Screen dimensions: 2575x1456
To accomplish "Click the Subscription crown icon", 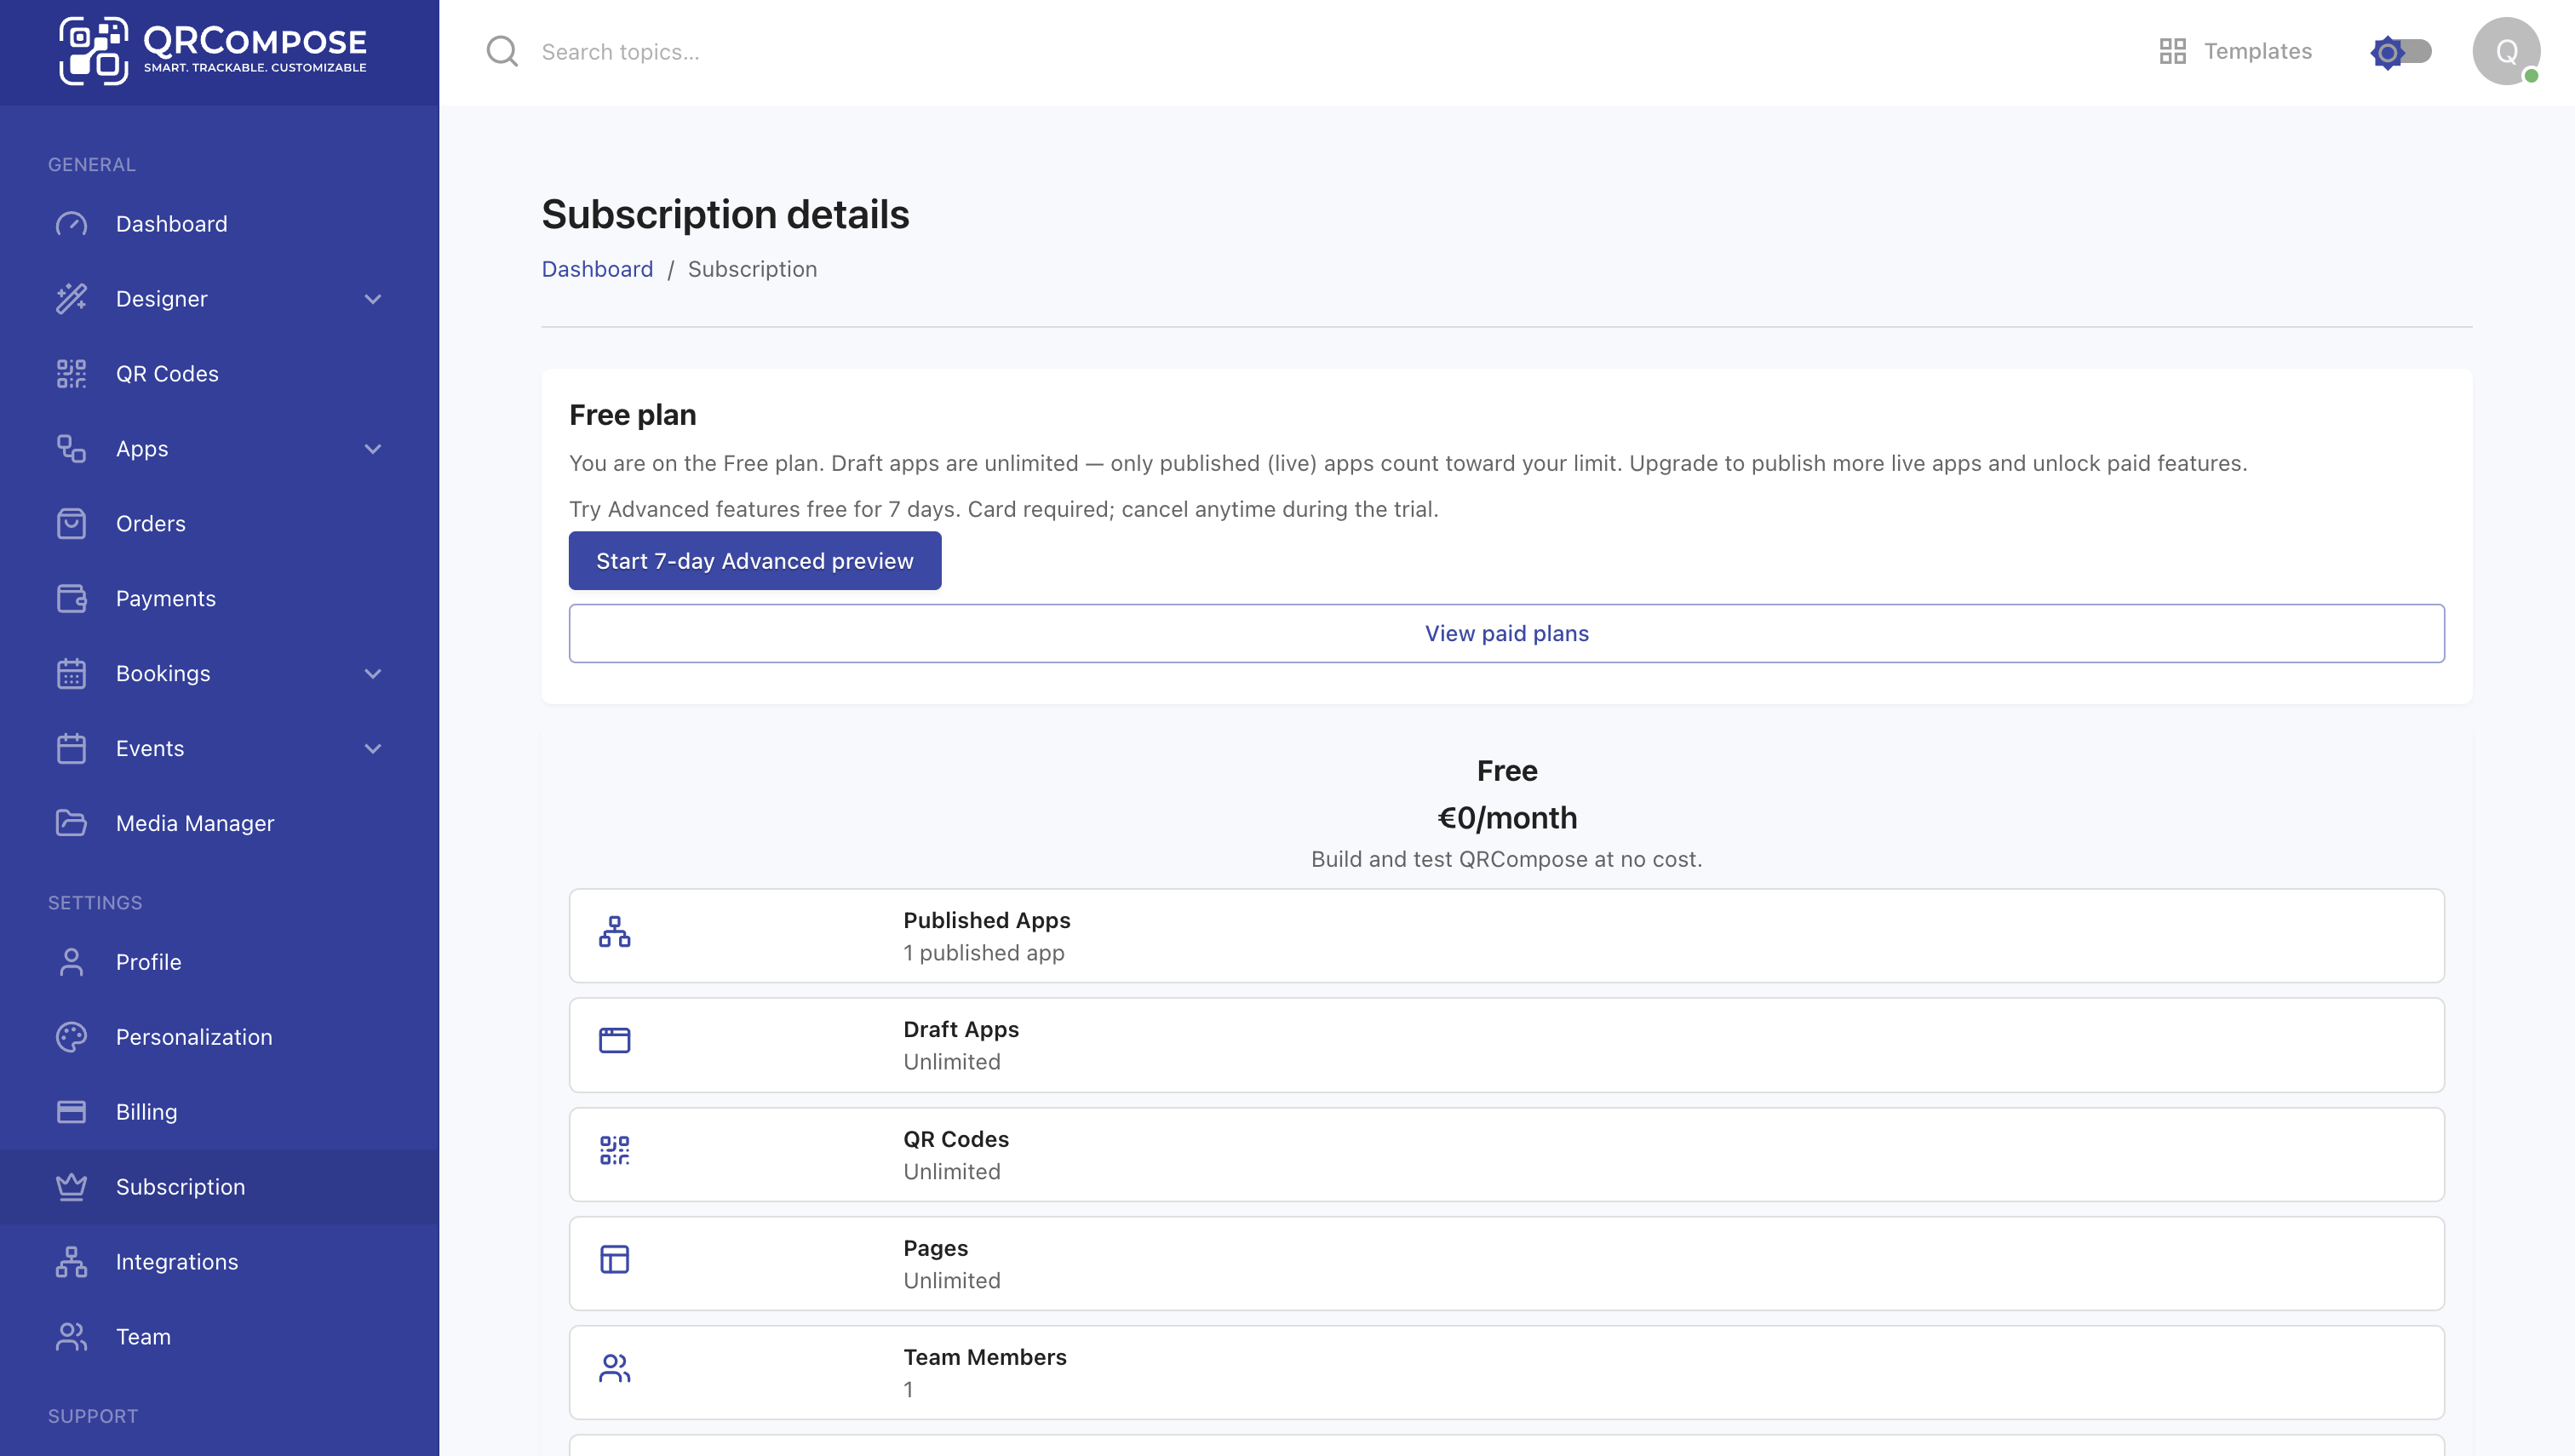I will [x=71, y=1187].
